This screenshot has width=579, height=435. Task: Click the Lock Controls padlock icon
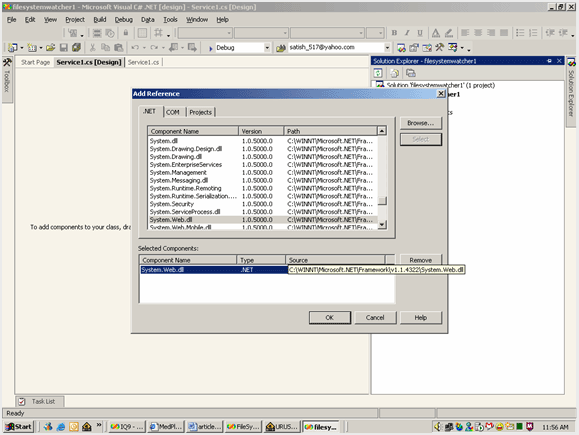click(x=126, y=33)
